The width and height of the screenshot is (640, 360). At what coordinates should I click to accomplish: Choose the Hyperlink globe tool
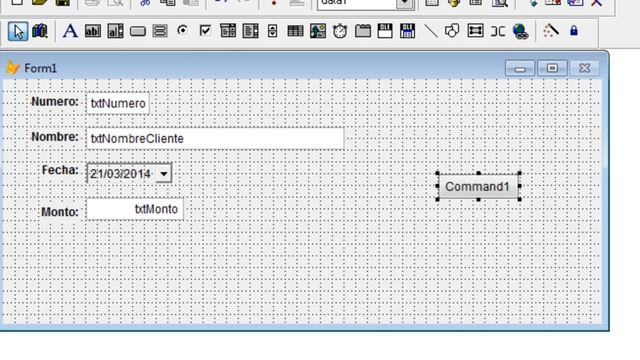tap(520, 31)
